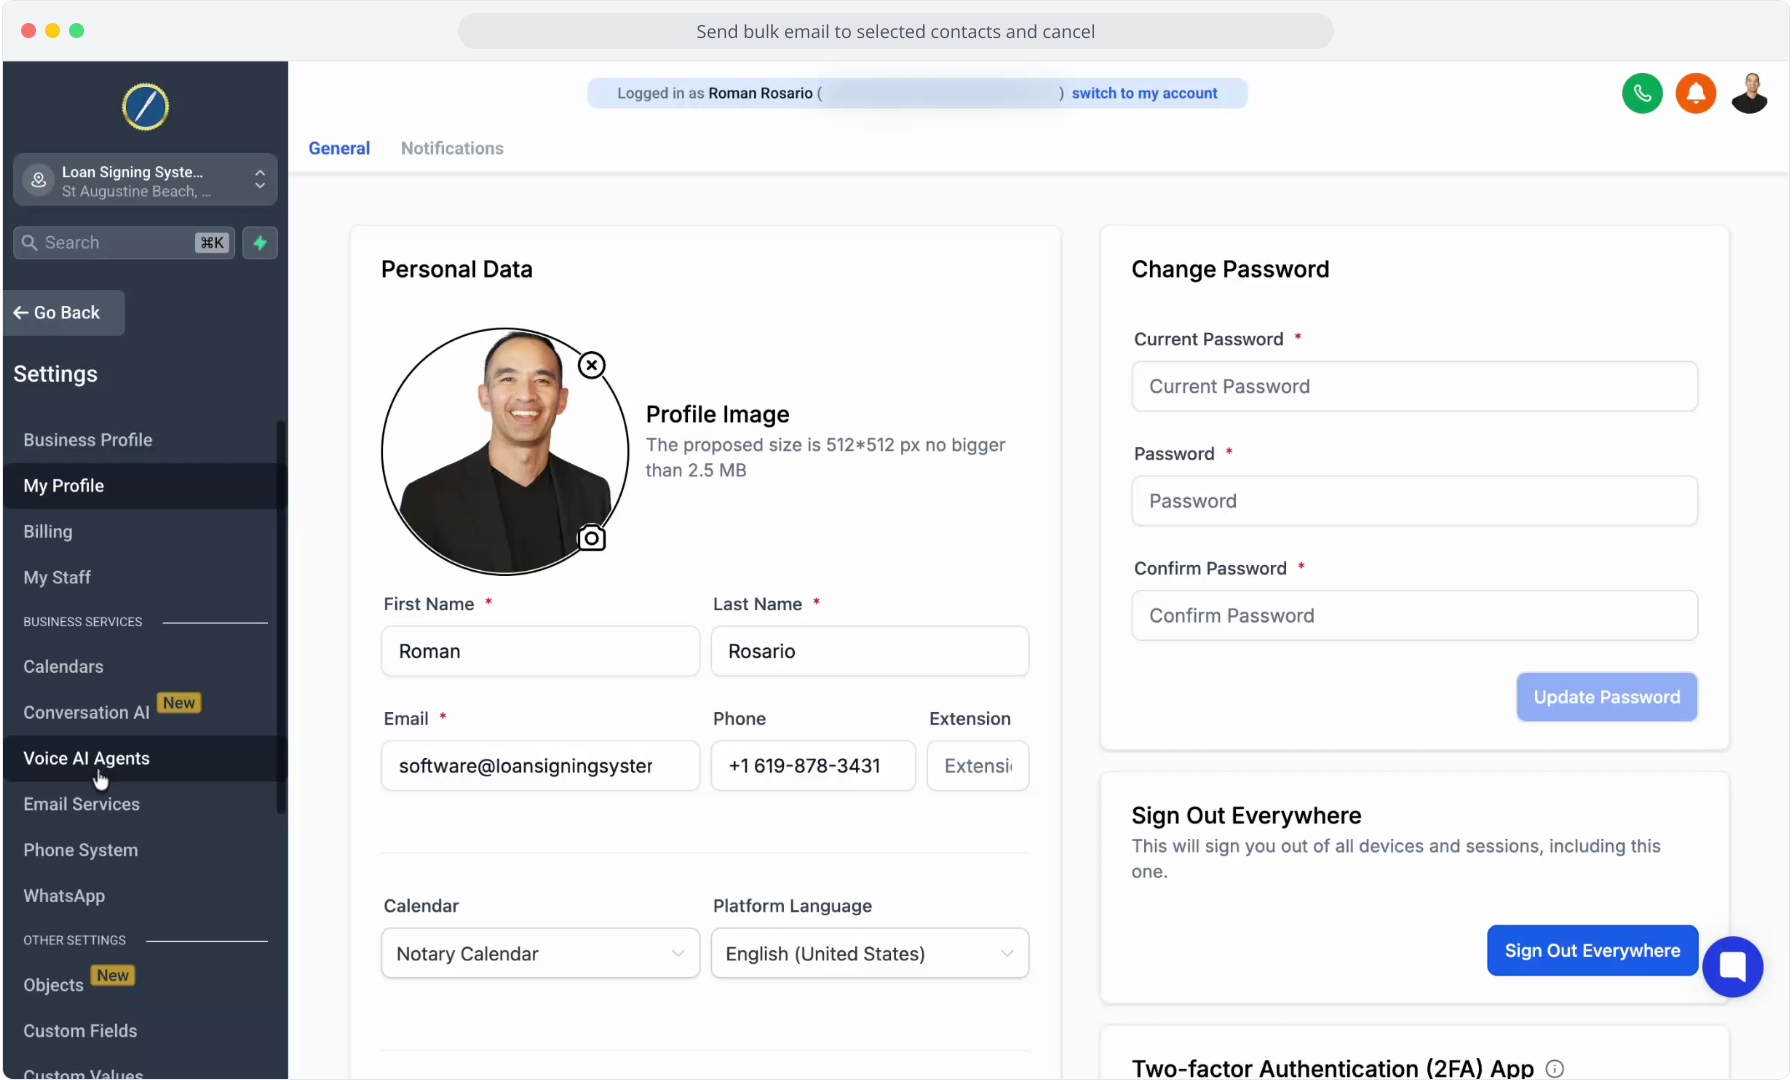Click the 'Change Password' heading
The width and height of the screenshot is (1792, 1080).
tap(1230, 270)
